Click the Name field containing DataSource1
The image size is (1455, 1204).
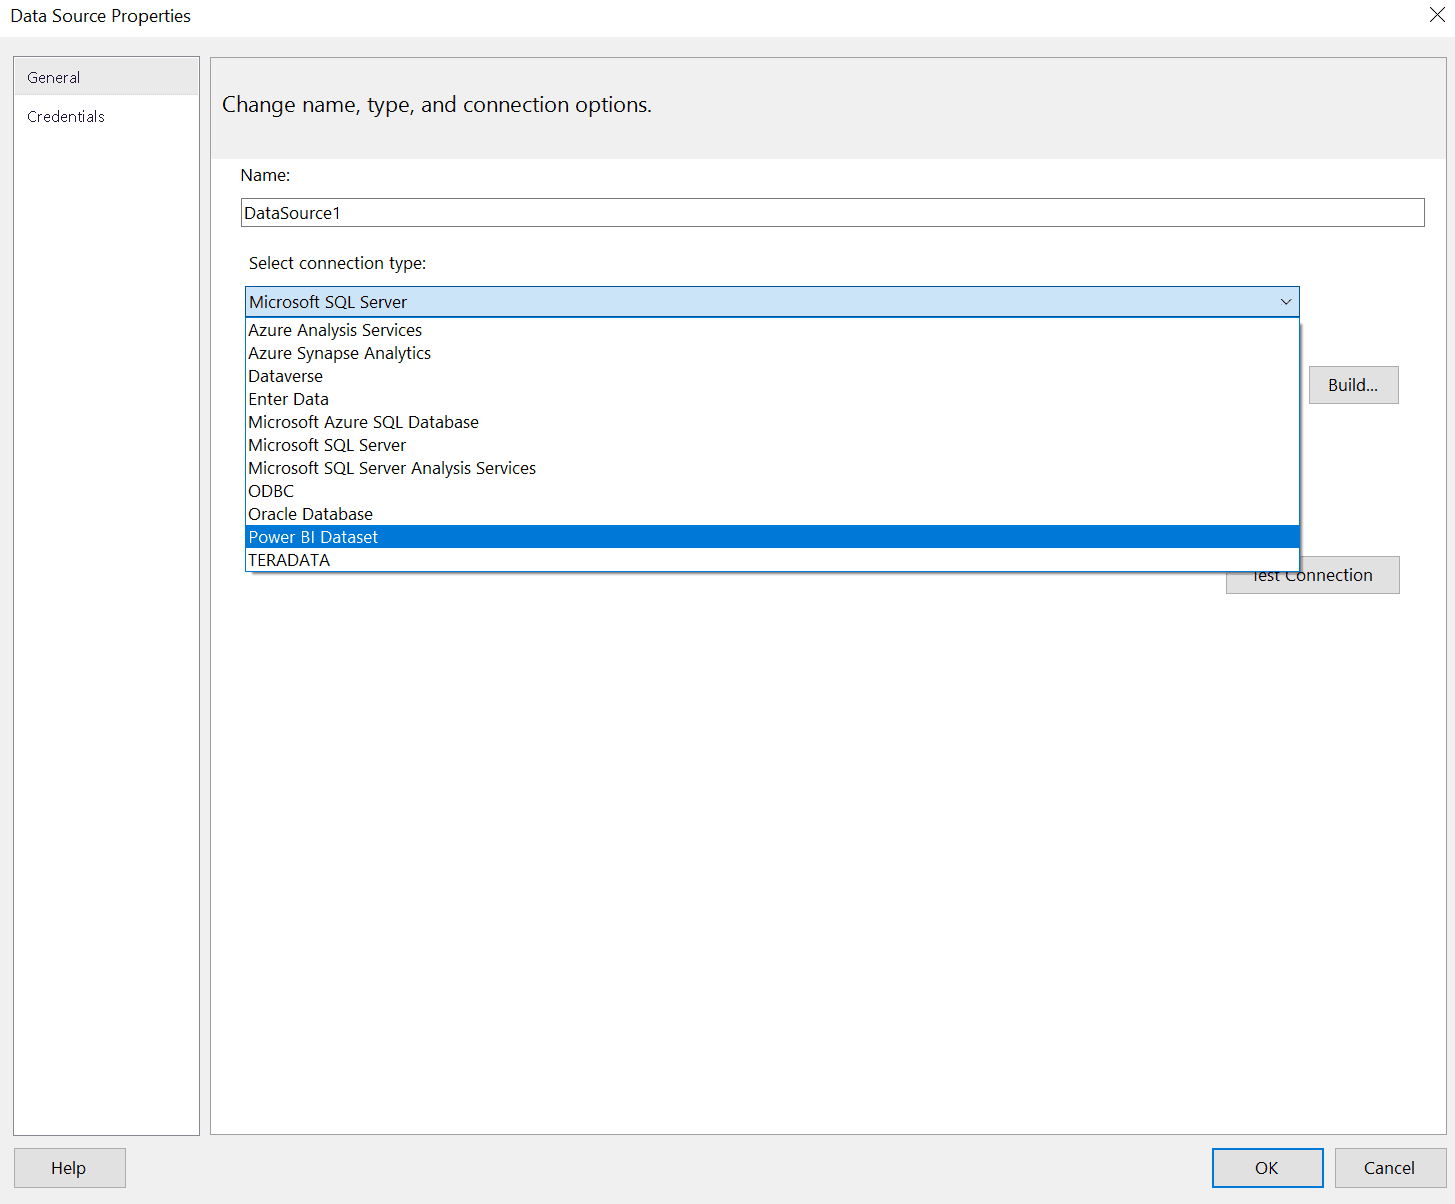(x=832, y=213)
